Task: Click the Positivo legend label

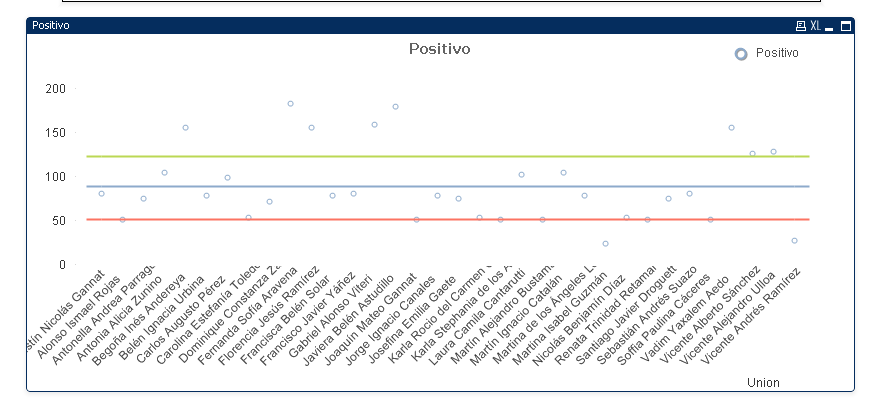Action: 777,53
